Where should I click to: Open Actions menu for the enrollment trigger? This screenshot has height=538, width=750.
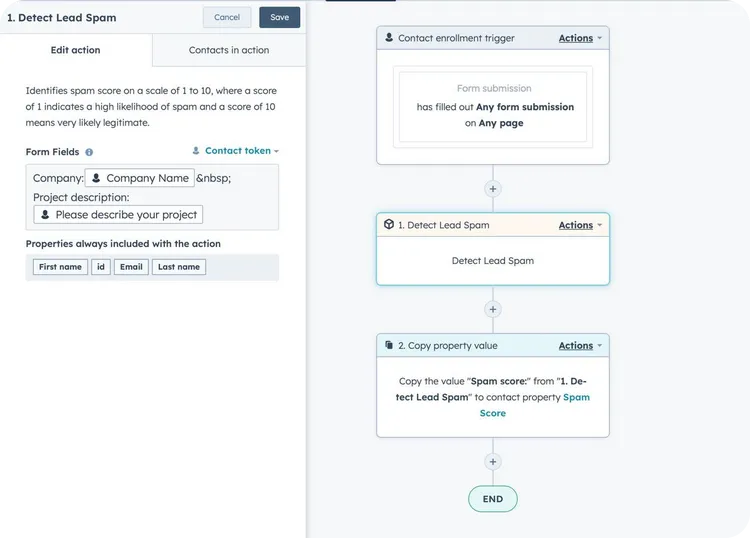pyautogui.click(x=580, y=38)
